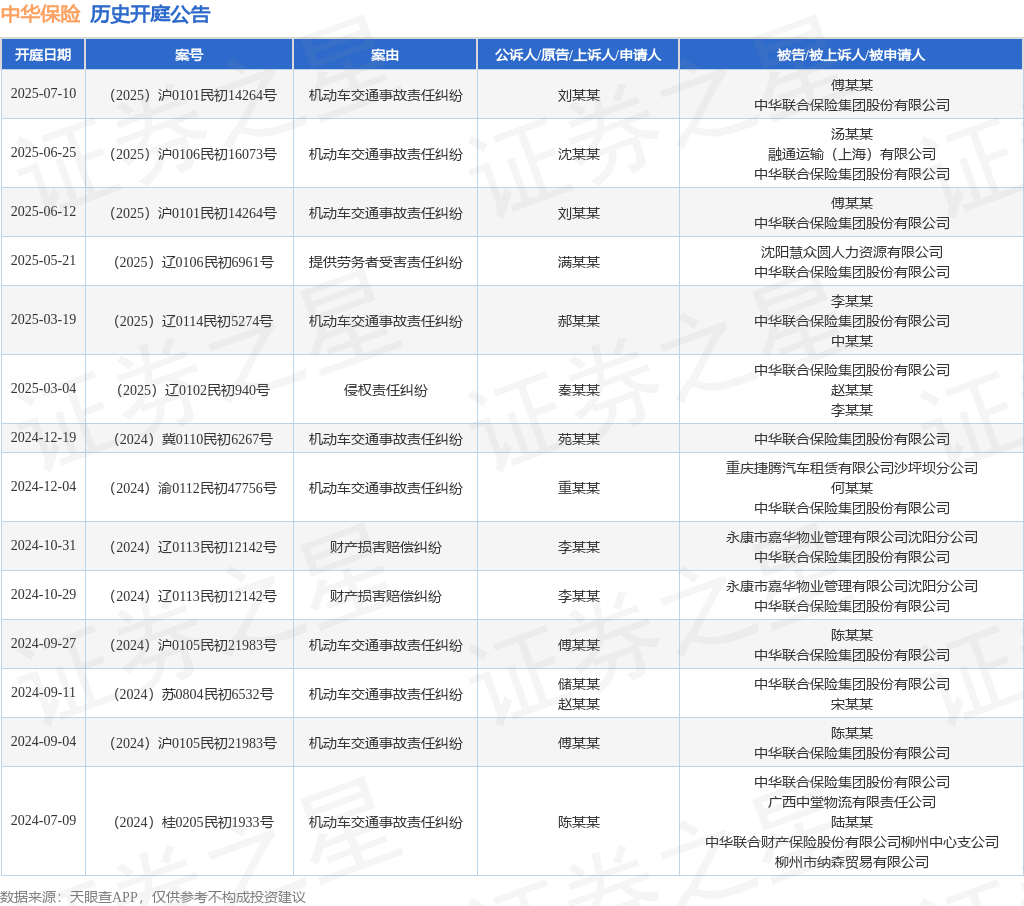Click defendant 中华联合财产保险股份有限公司柳州中心支公司
1024x906 pixels.
click(x=852, y=842)
